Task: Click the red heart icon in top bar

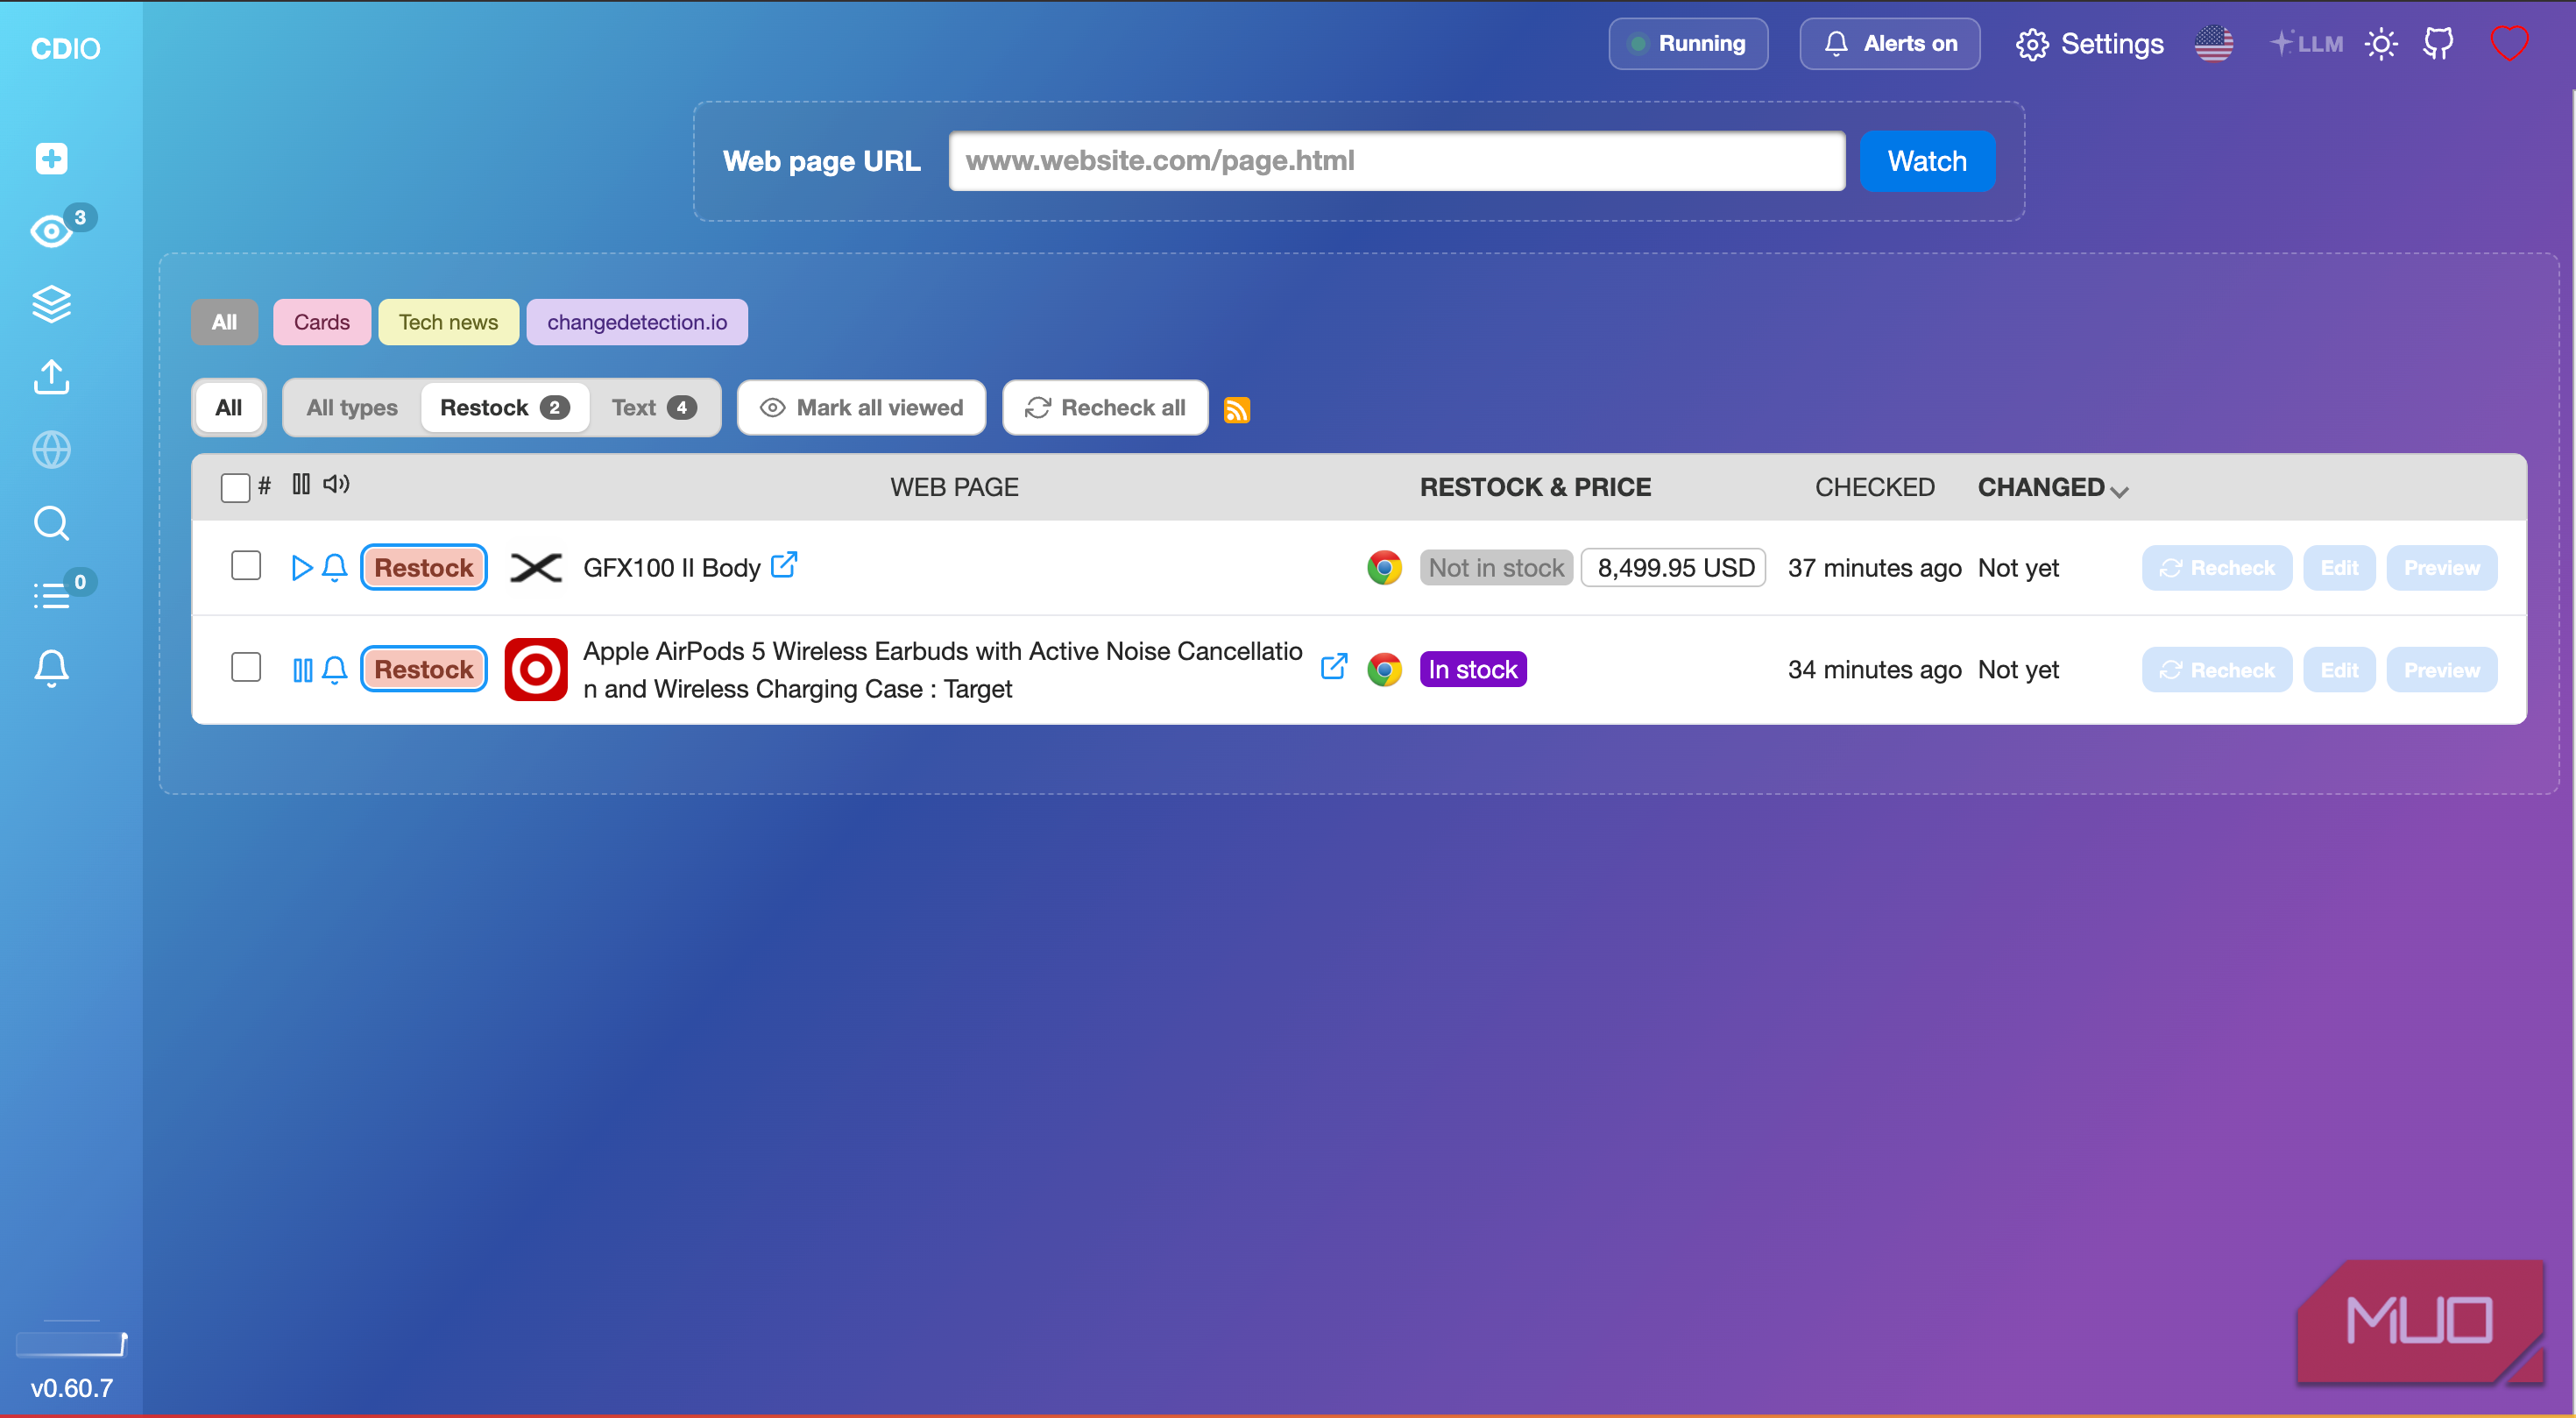Action: pyautogui.click(x=2509, y=44)
